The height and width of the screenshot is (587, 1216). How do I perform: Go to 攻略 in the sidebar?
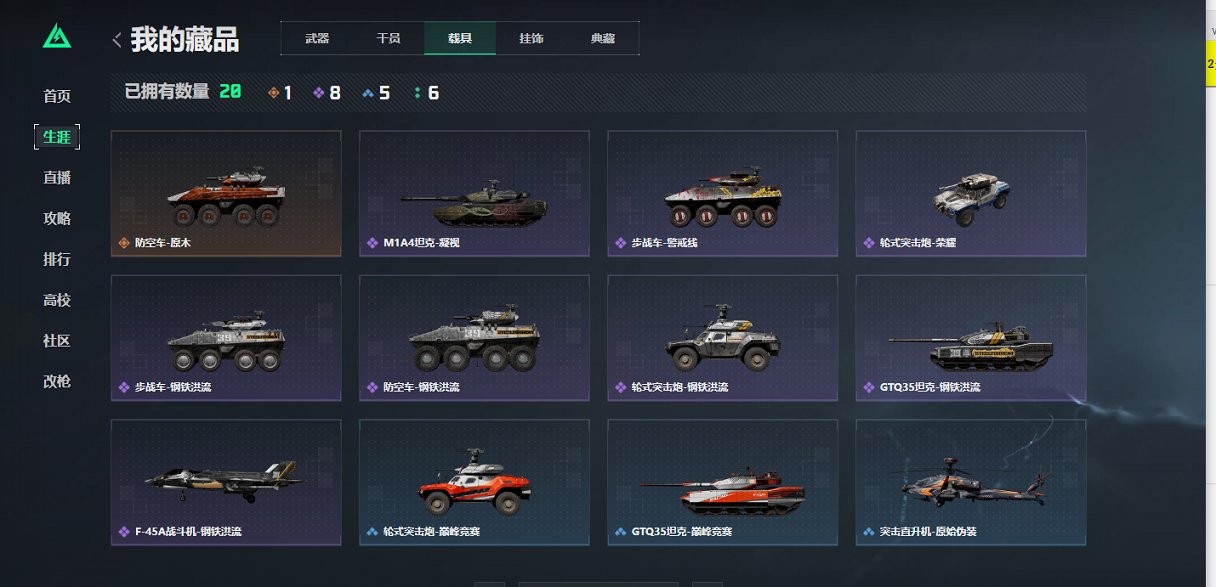[57, 218]
